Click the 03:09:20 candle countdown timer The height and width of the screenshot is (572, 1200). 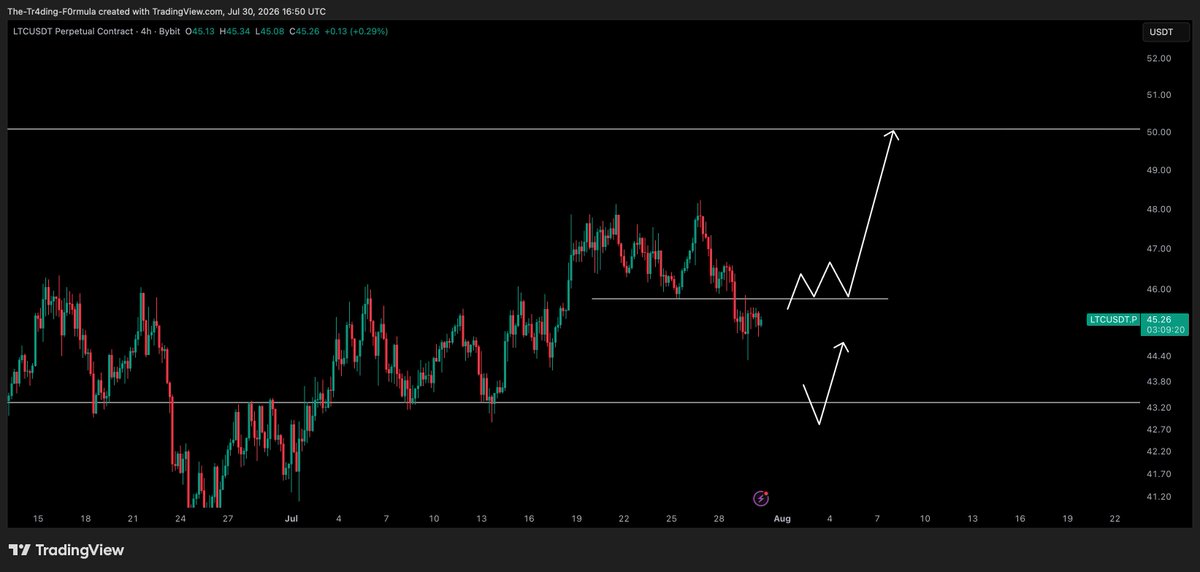point(1166,329)
